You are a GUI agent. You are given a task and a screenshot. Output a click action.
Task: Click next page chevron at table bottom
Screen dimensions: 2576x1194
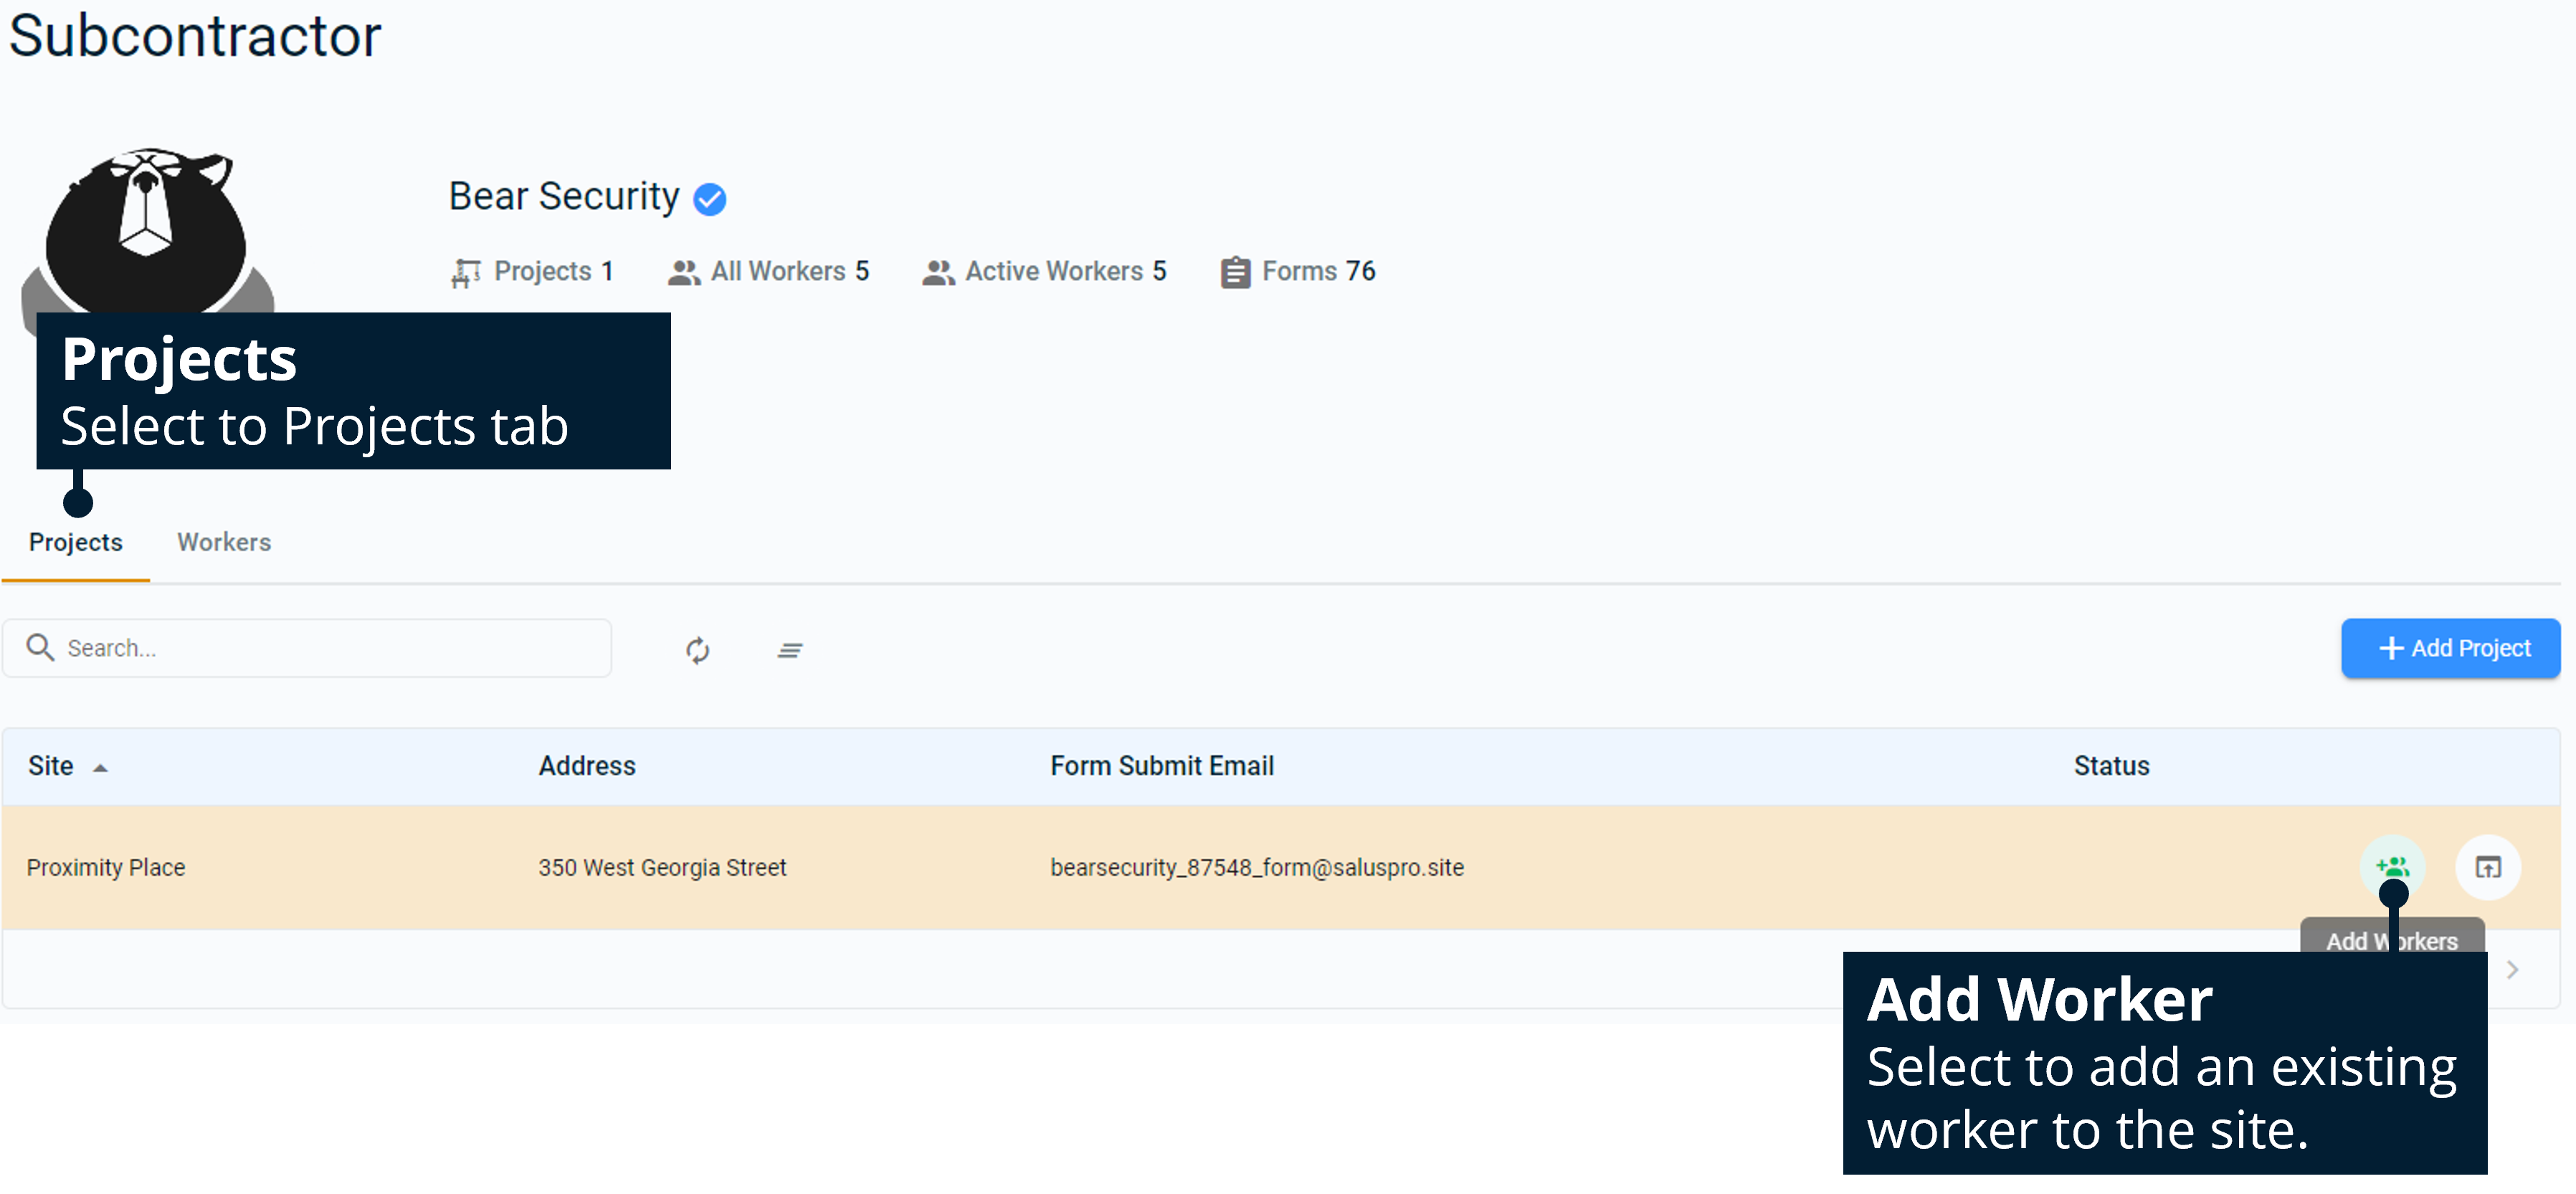click(x=2511, y=969)
